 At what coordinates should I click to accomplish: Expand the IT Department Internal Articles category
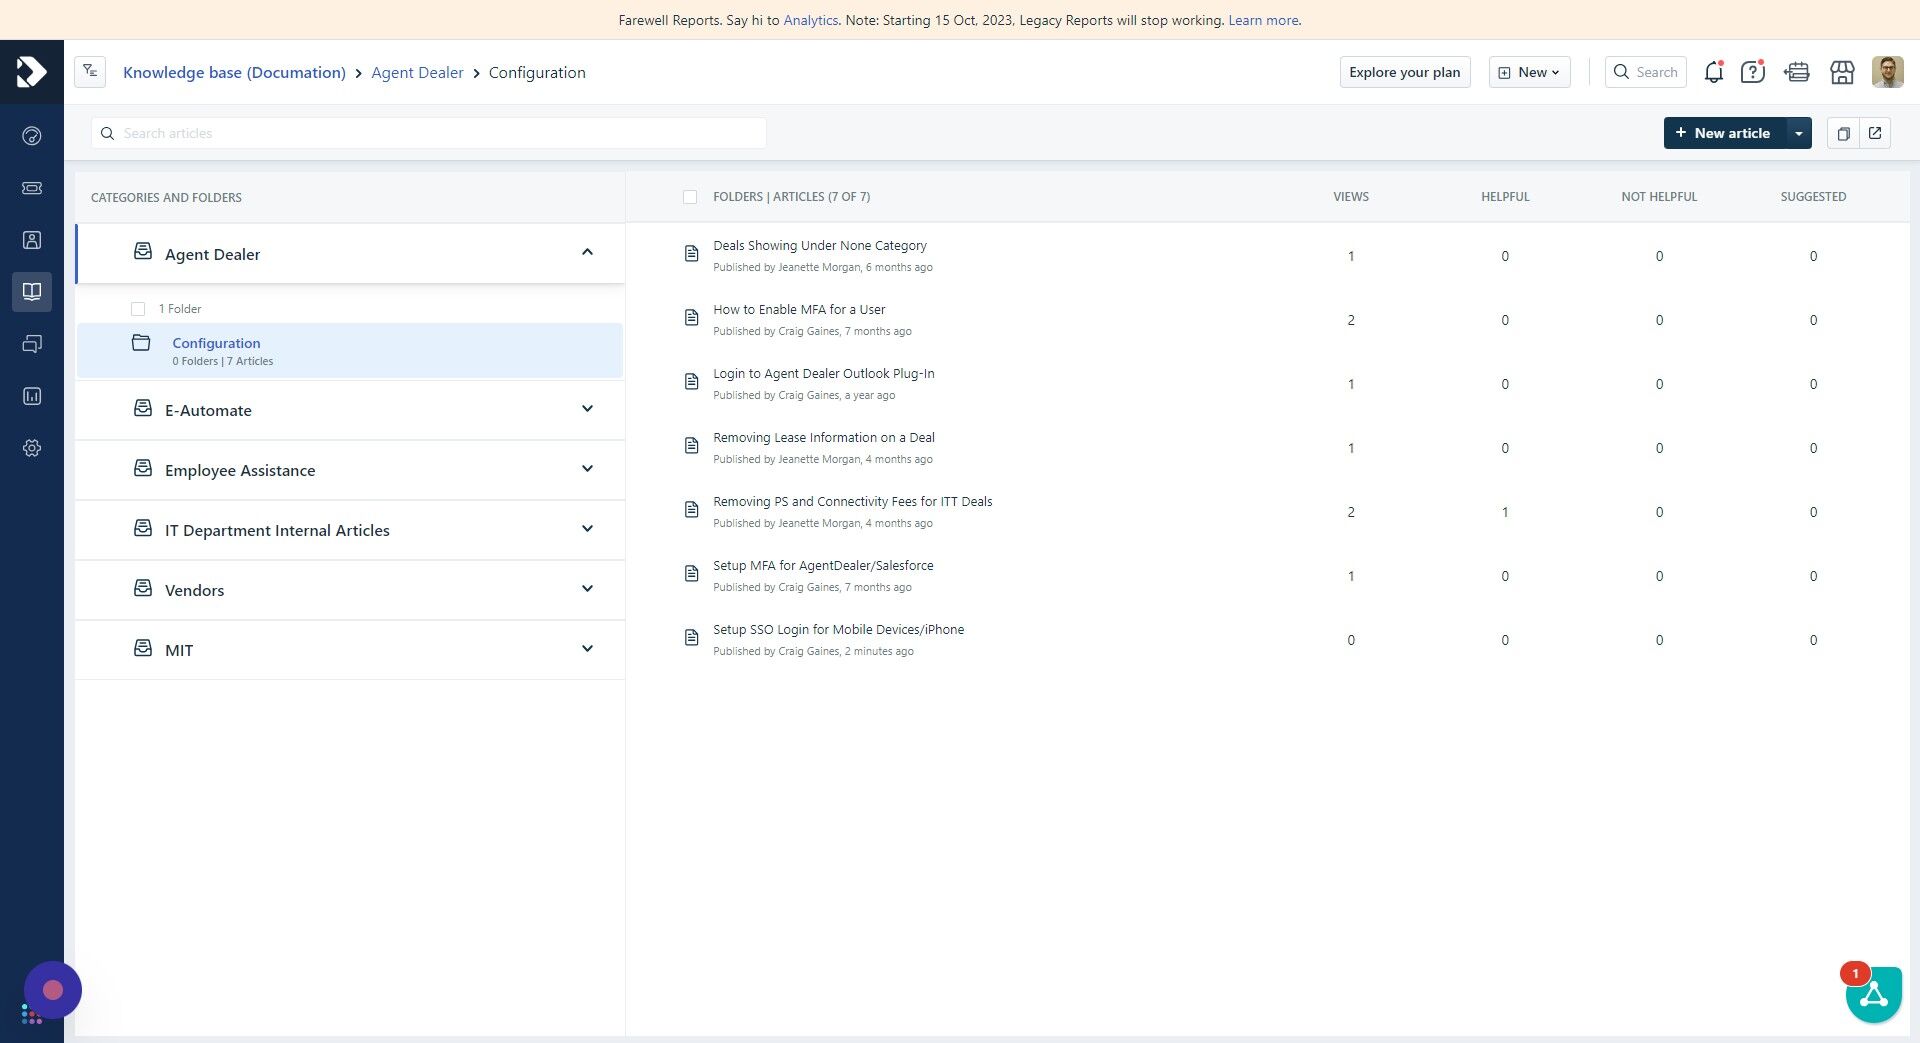pos(587,529)
